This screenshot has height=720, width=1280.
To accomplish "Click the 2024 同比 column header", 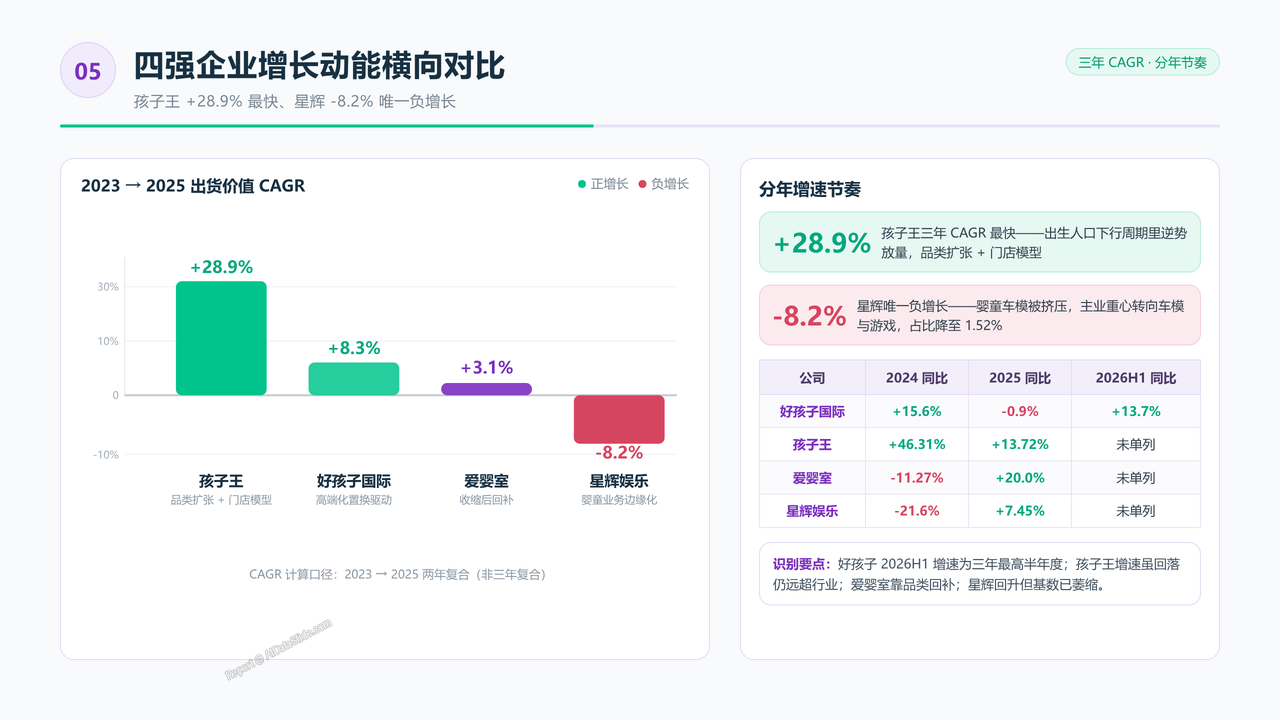I will (x=917, y=378).
